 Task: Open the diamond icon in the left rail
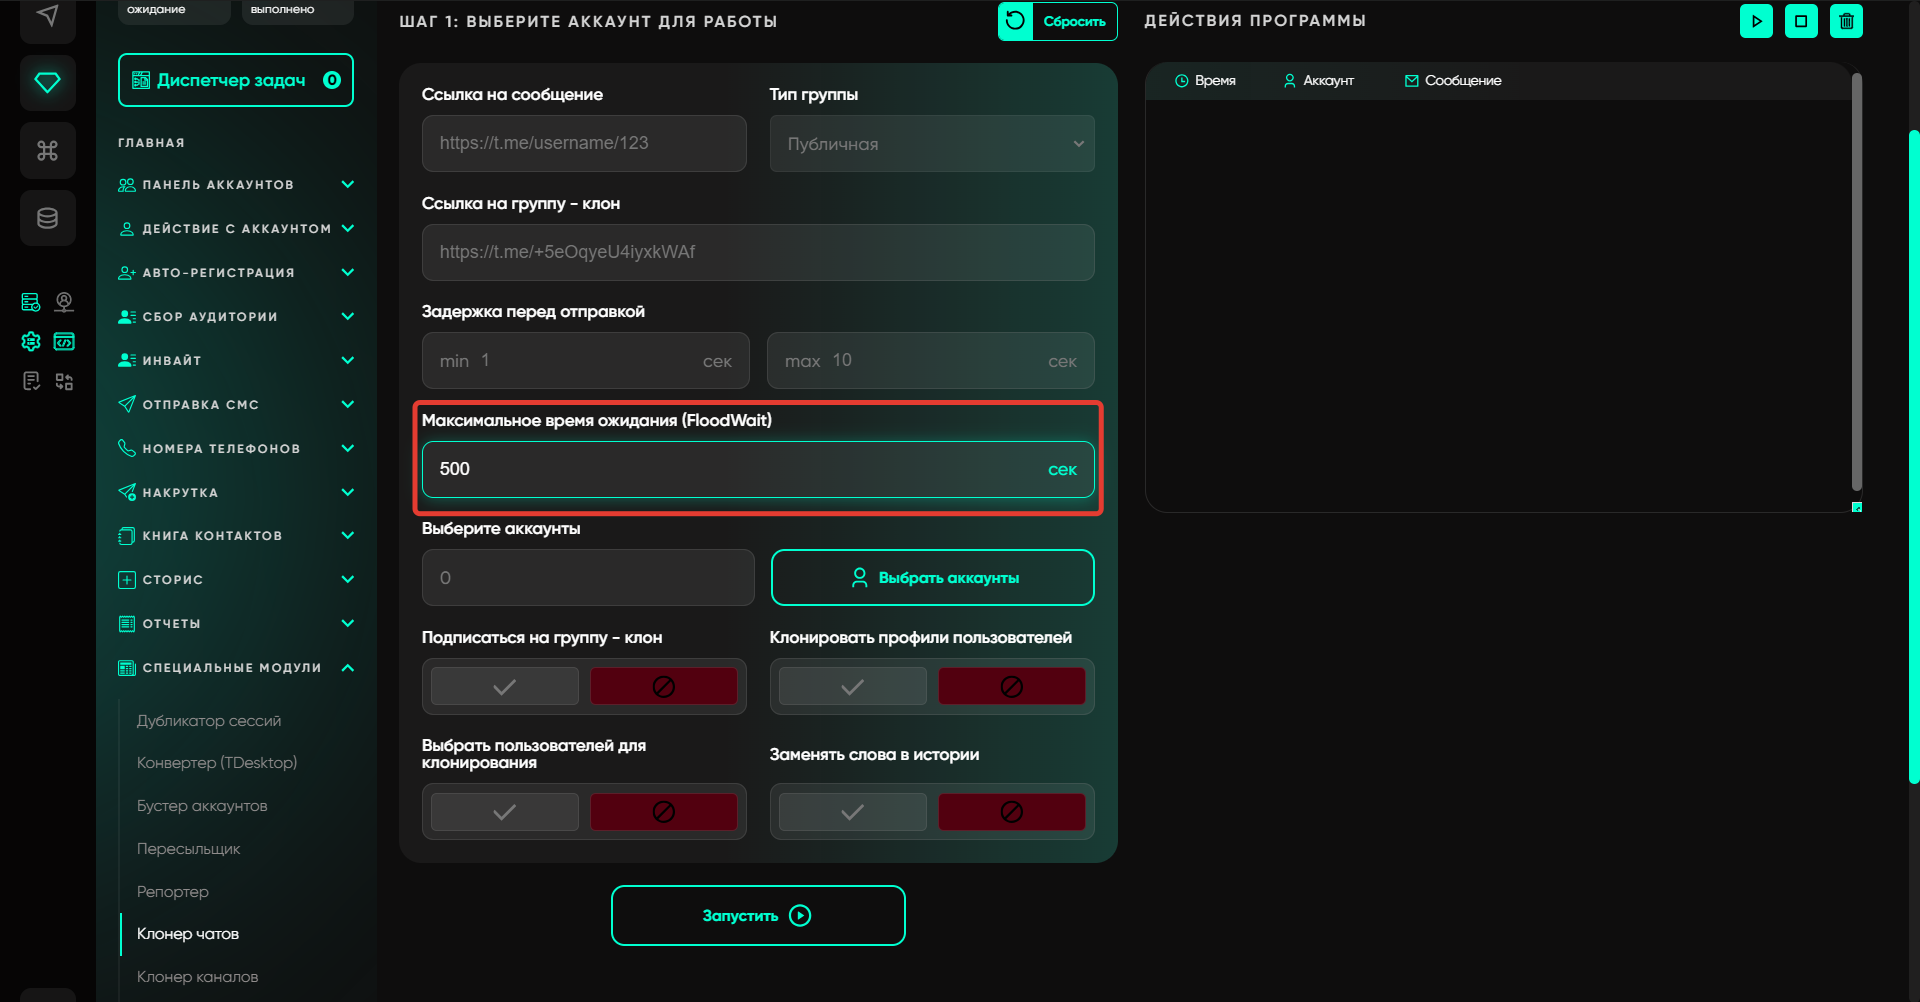click(x=47, y=83)
